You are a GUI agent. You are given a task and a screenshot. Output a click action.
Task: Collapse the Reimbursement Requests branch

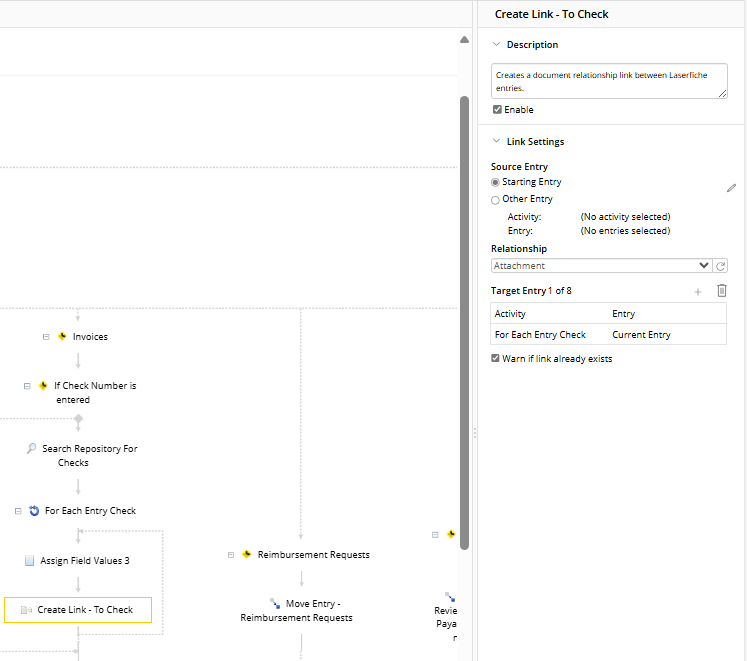click(231, 555)
